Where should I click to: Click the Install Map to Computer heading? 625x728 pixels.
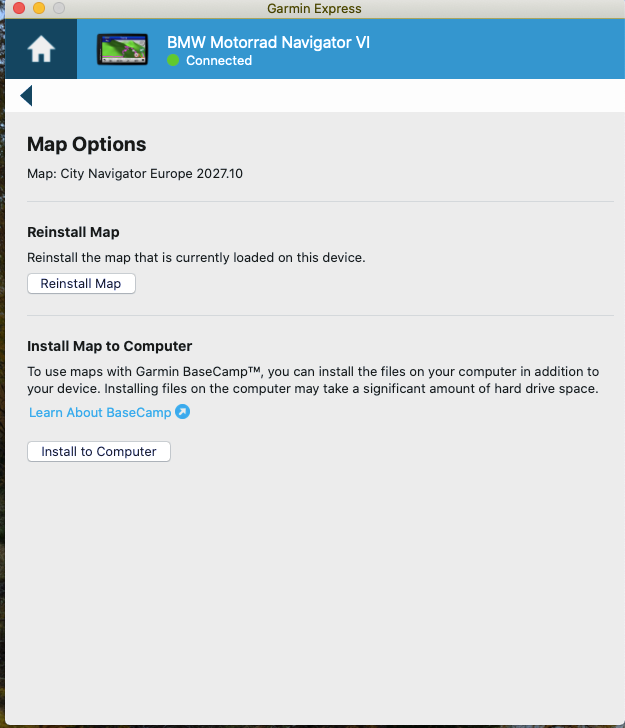[110, 346]
